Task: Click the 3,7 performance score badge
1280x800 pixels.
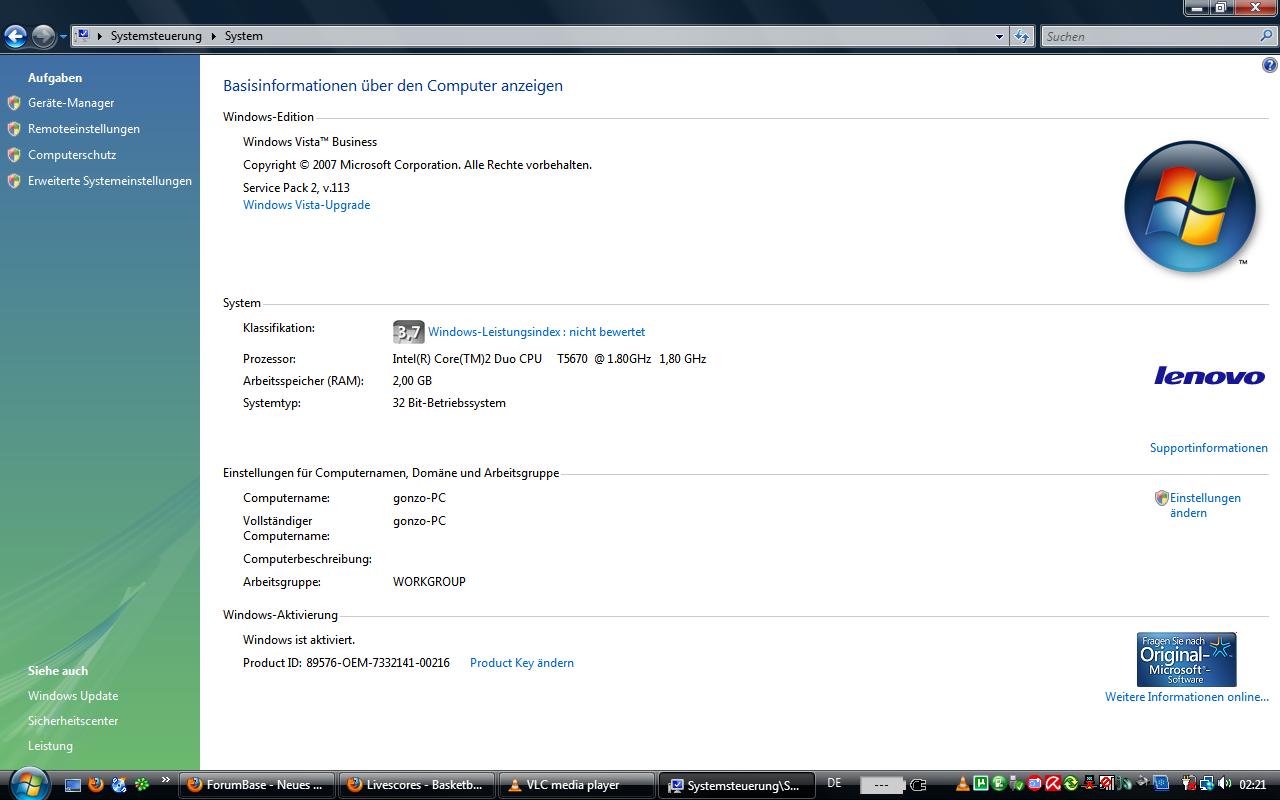Action: (x=409, y=332)
